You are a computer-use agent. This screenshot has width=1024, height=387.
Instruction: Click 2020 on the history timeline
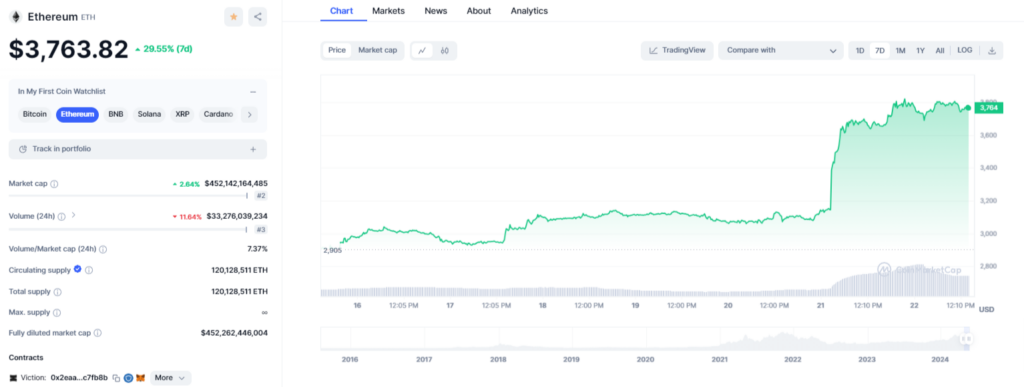645,360
